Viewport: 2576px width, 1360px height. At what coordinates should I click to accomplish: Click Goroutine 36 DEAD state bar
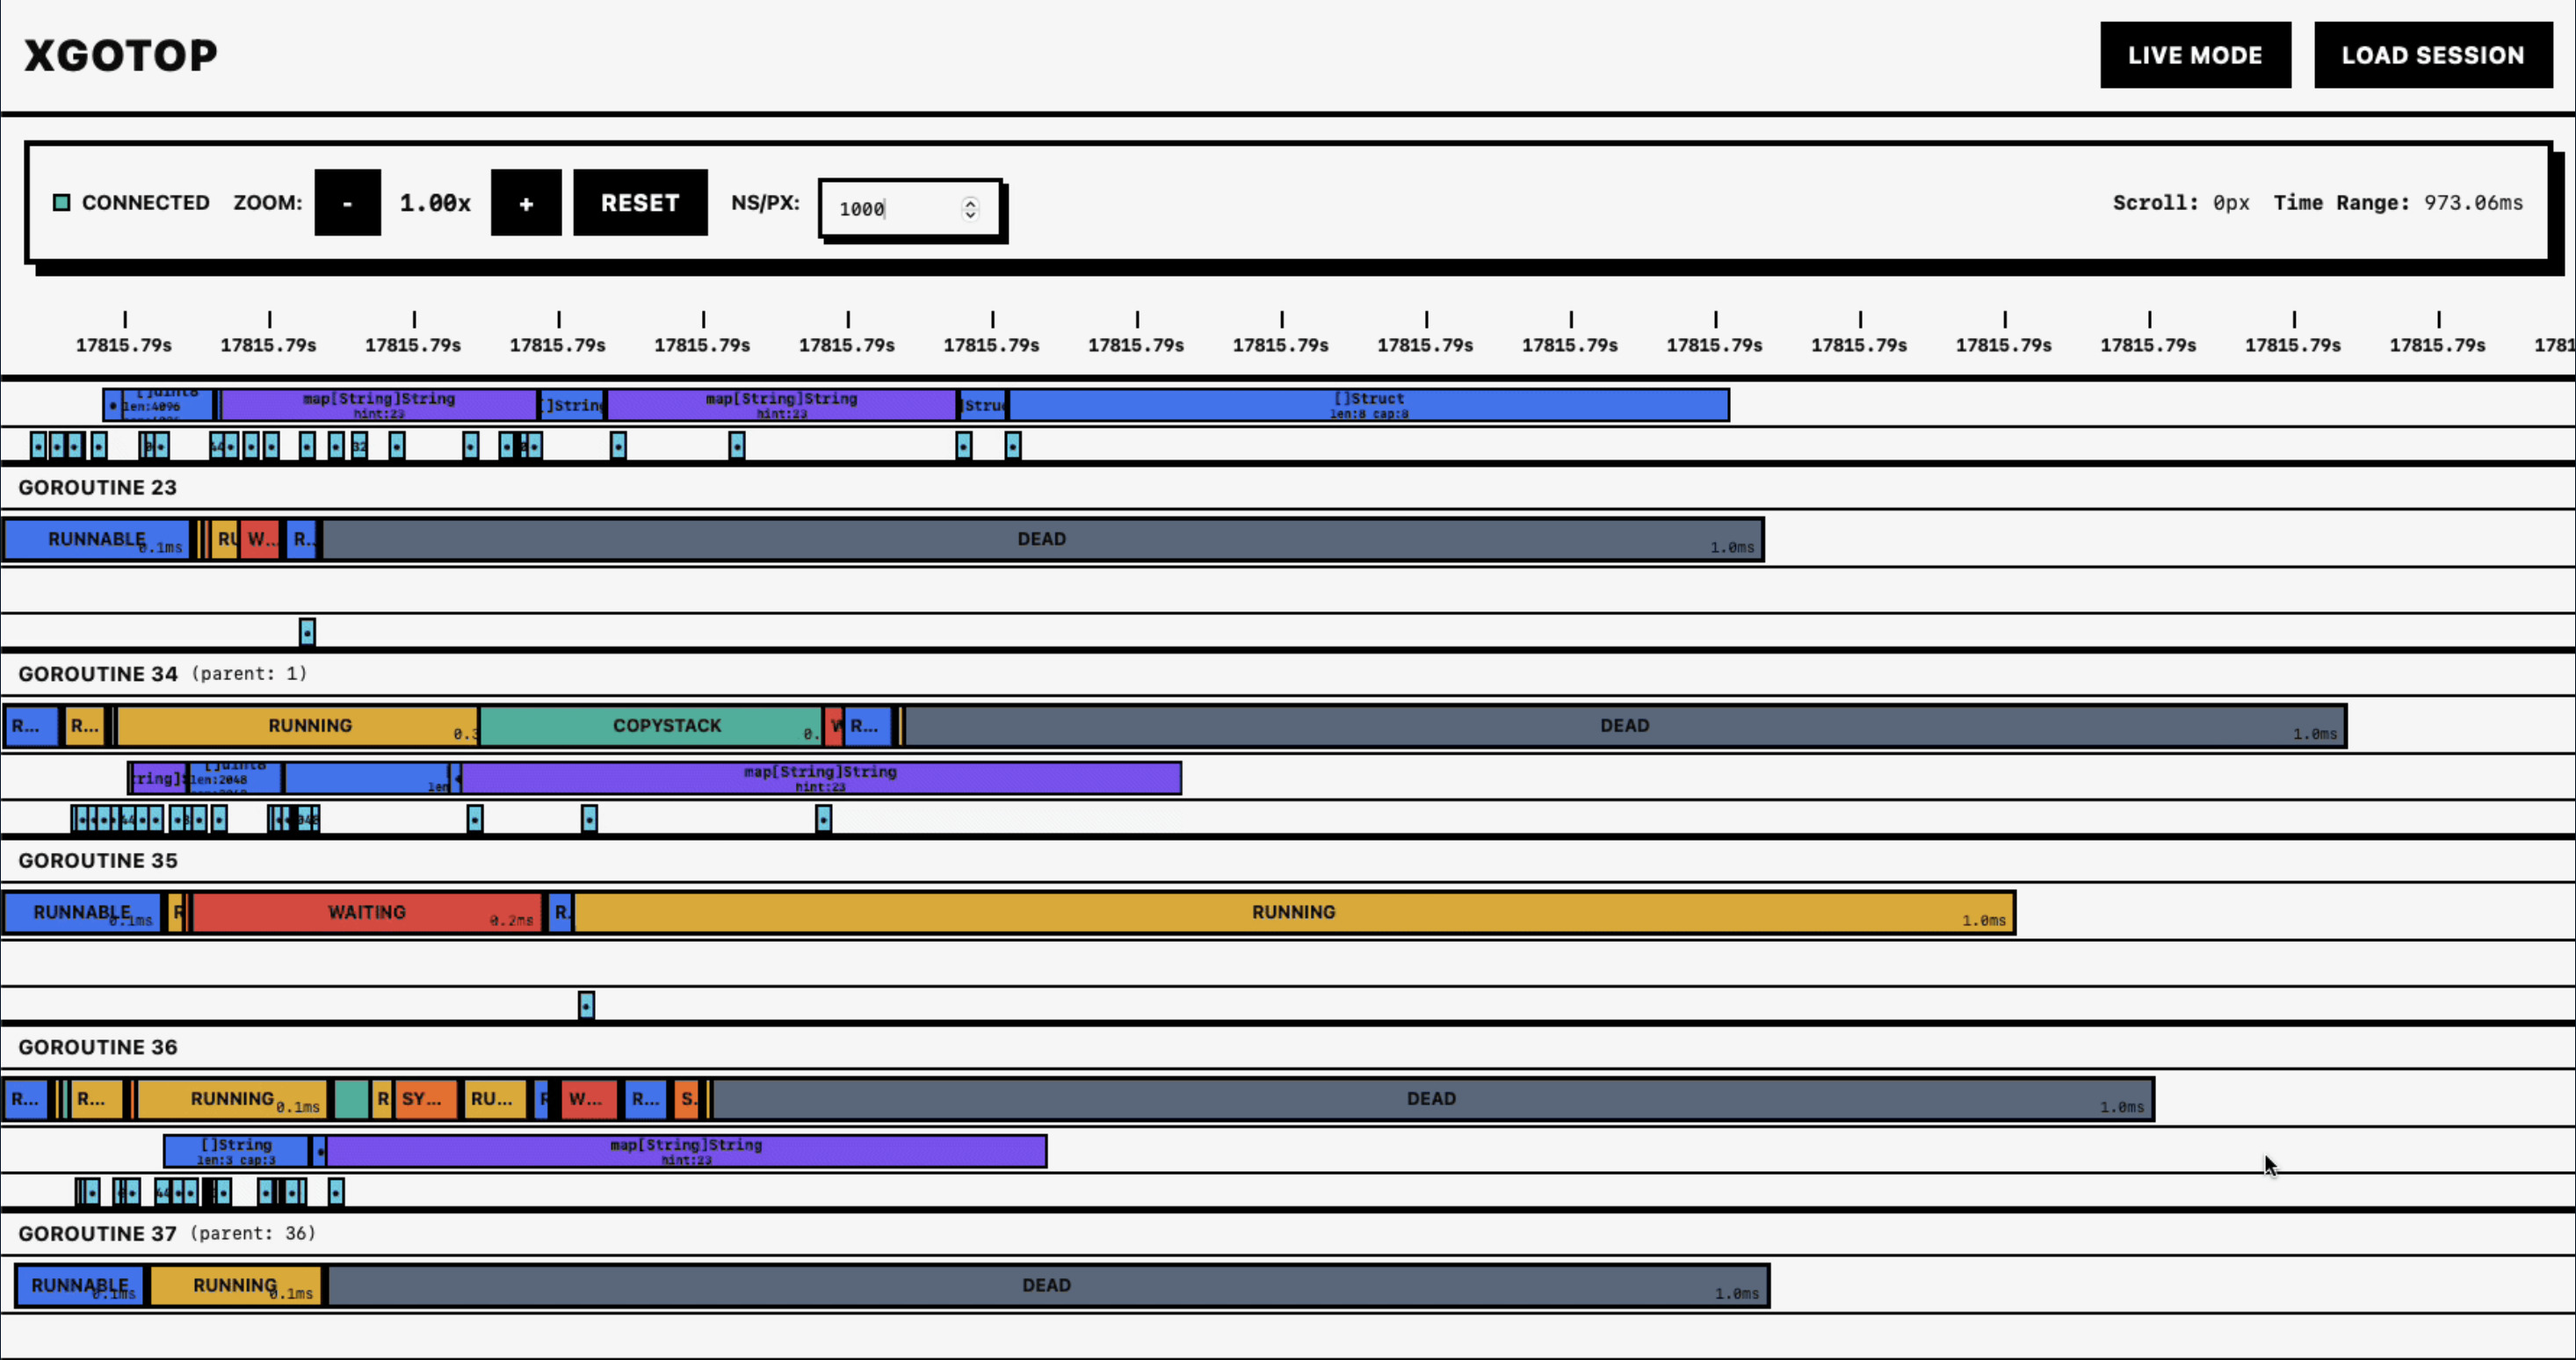tap(1430, 1099)
